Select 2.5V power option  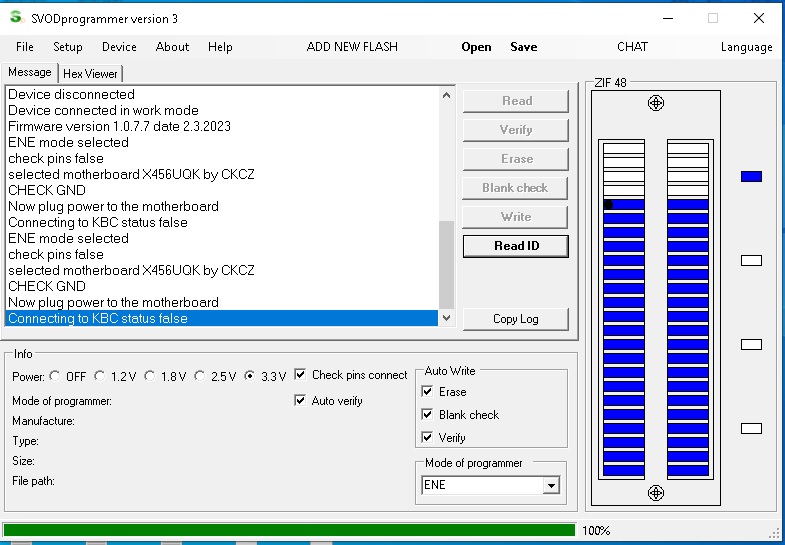(x=199, y=376)
